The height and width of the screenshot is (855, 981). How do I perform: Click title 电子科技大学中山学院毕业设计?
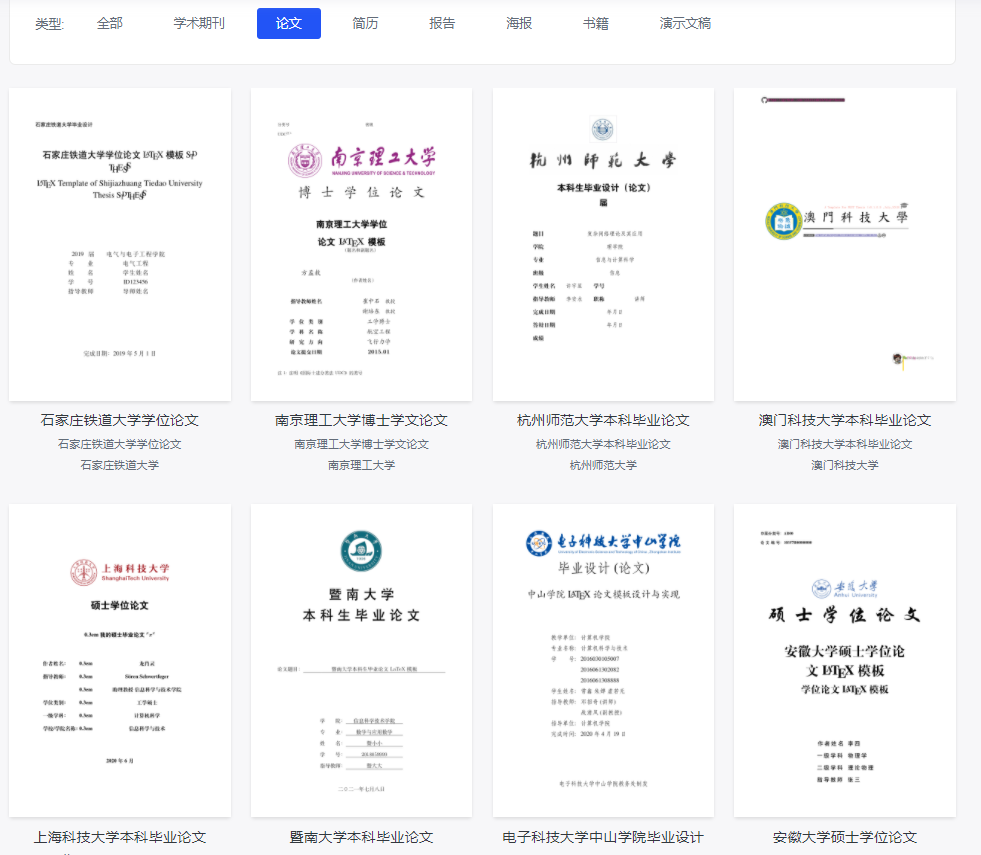point(603,837)
